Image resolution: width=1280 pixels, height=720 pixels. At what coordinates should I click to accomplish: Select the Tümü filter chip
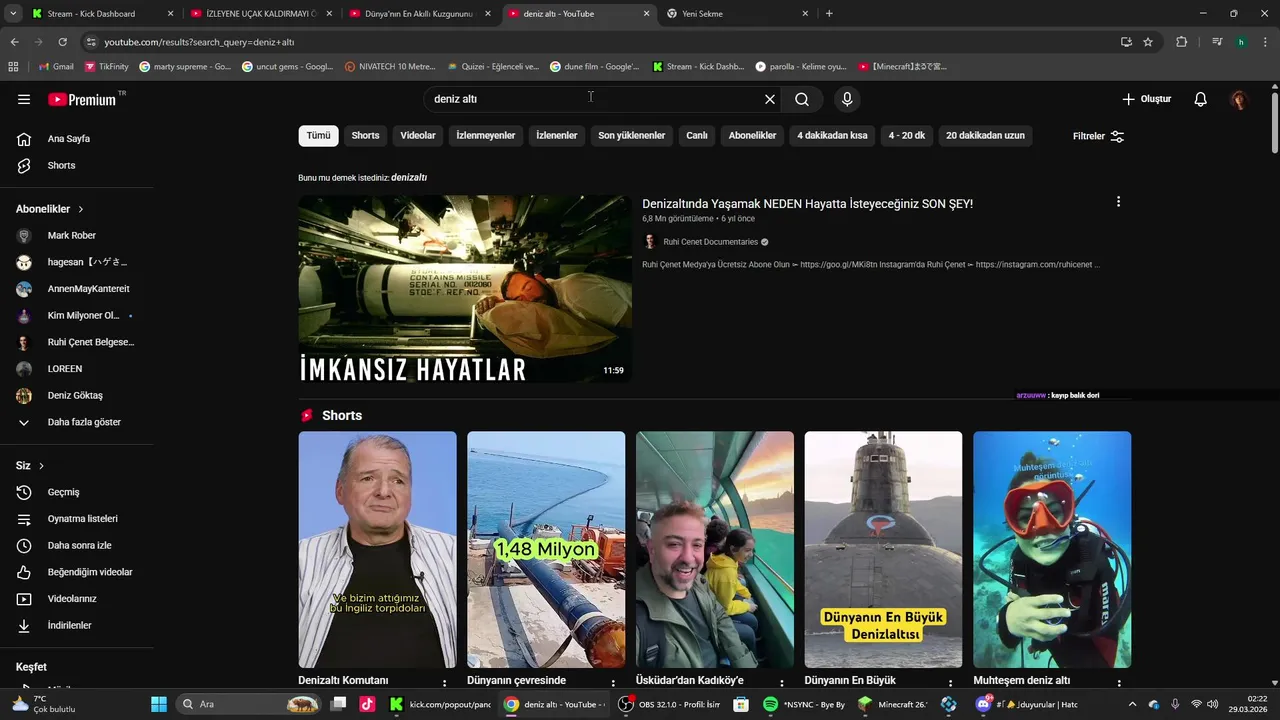318,136
